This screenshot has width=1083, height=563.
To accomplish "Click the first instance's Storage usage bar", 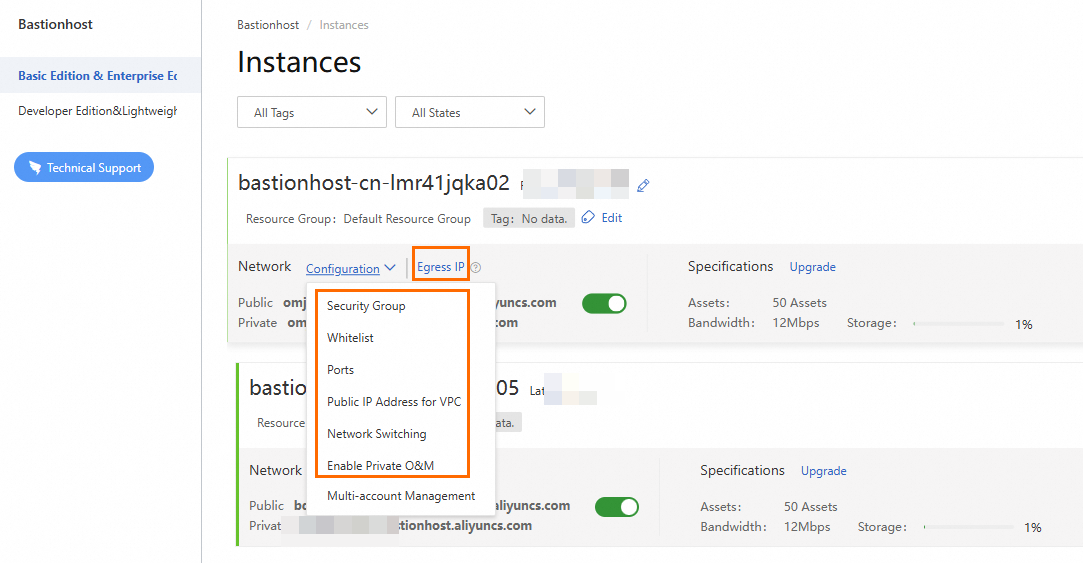I will [958, 323].
